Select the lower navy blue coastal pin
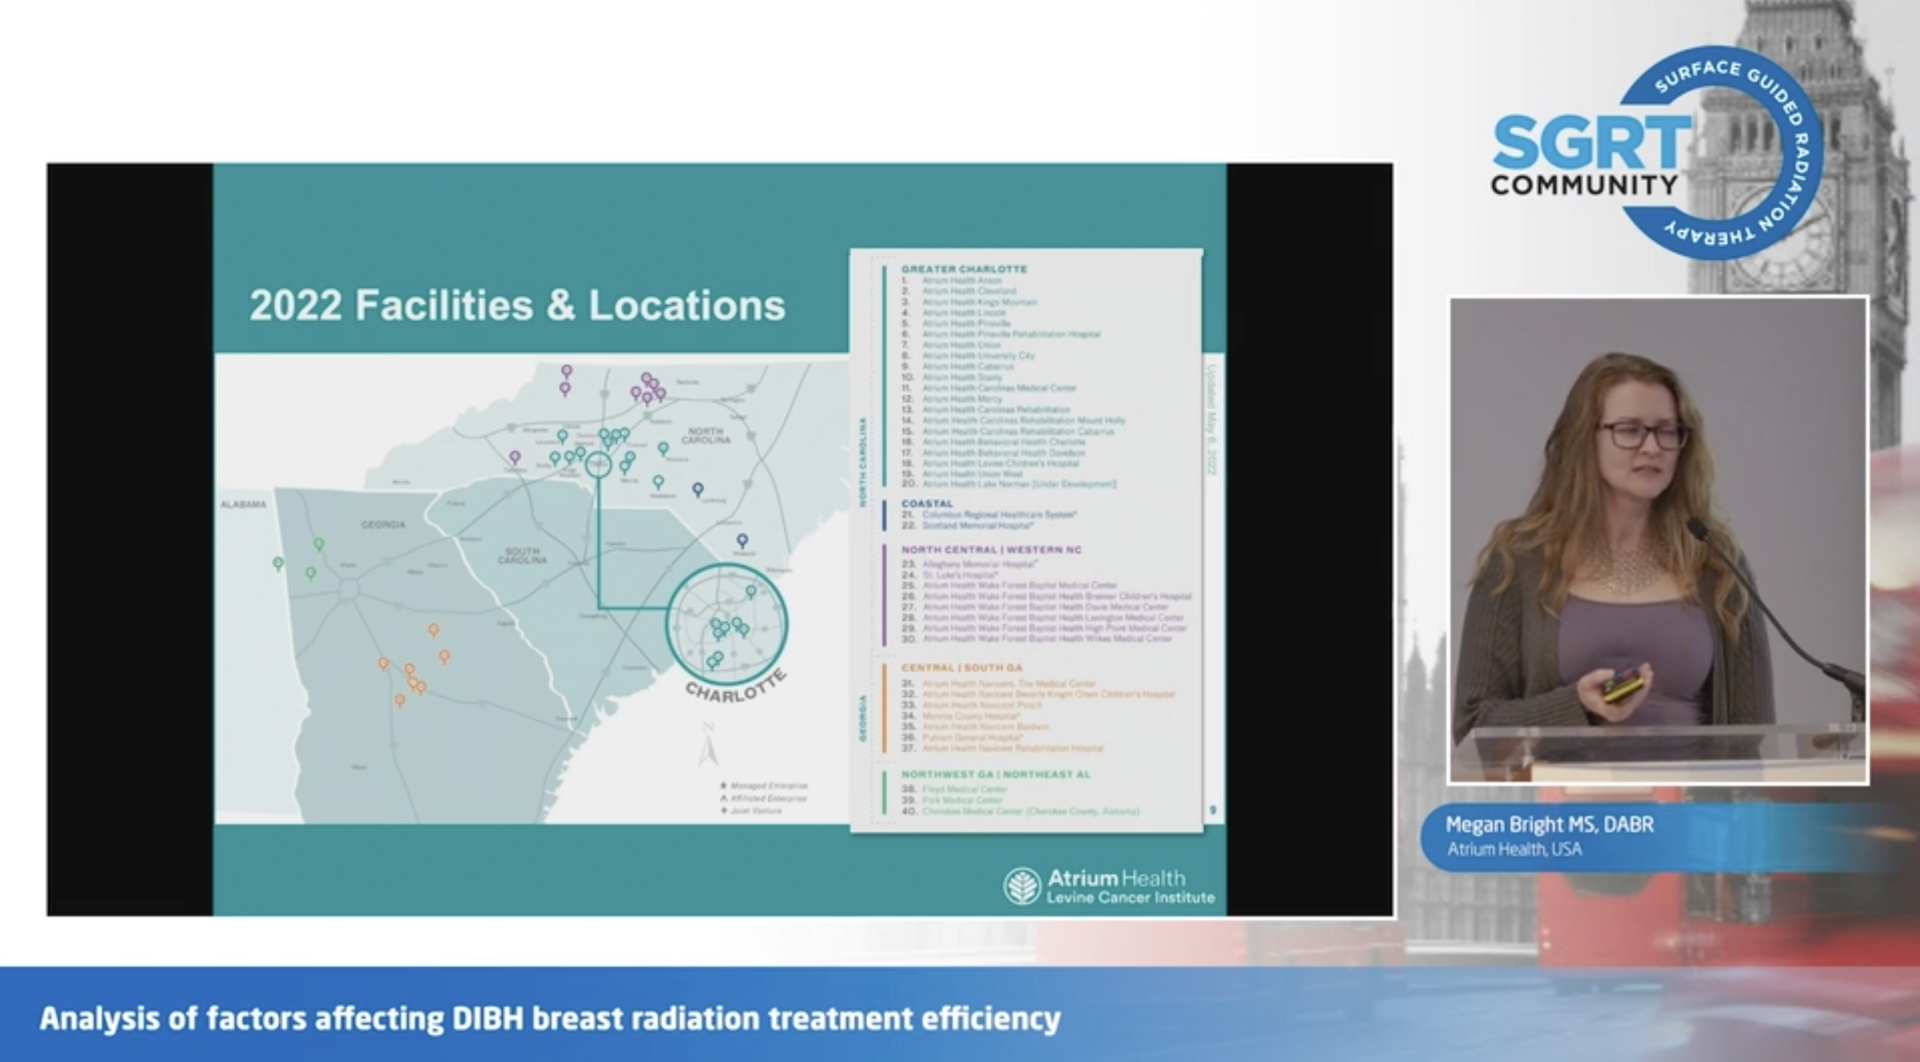The height and width of the screenshot is (1062, 1920). pos(742,541)
